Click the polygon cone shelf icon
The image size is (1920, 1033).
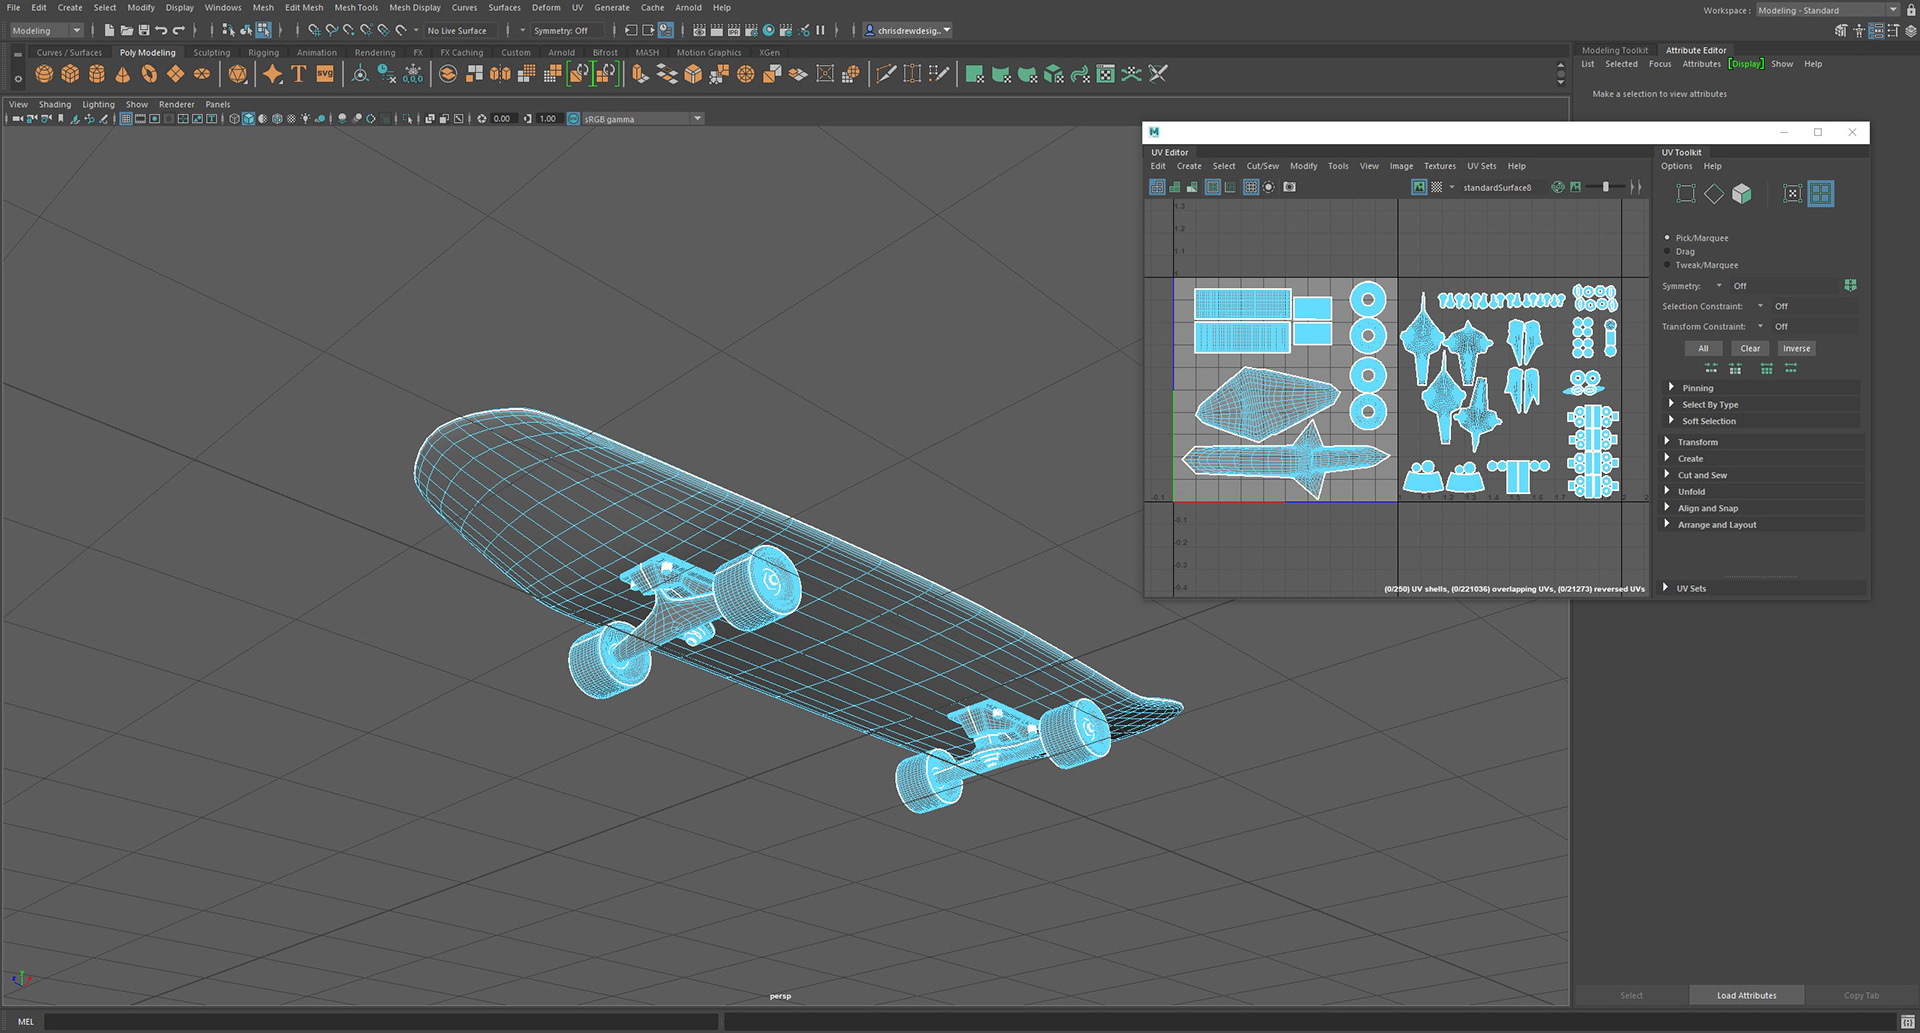(122, 74)
